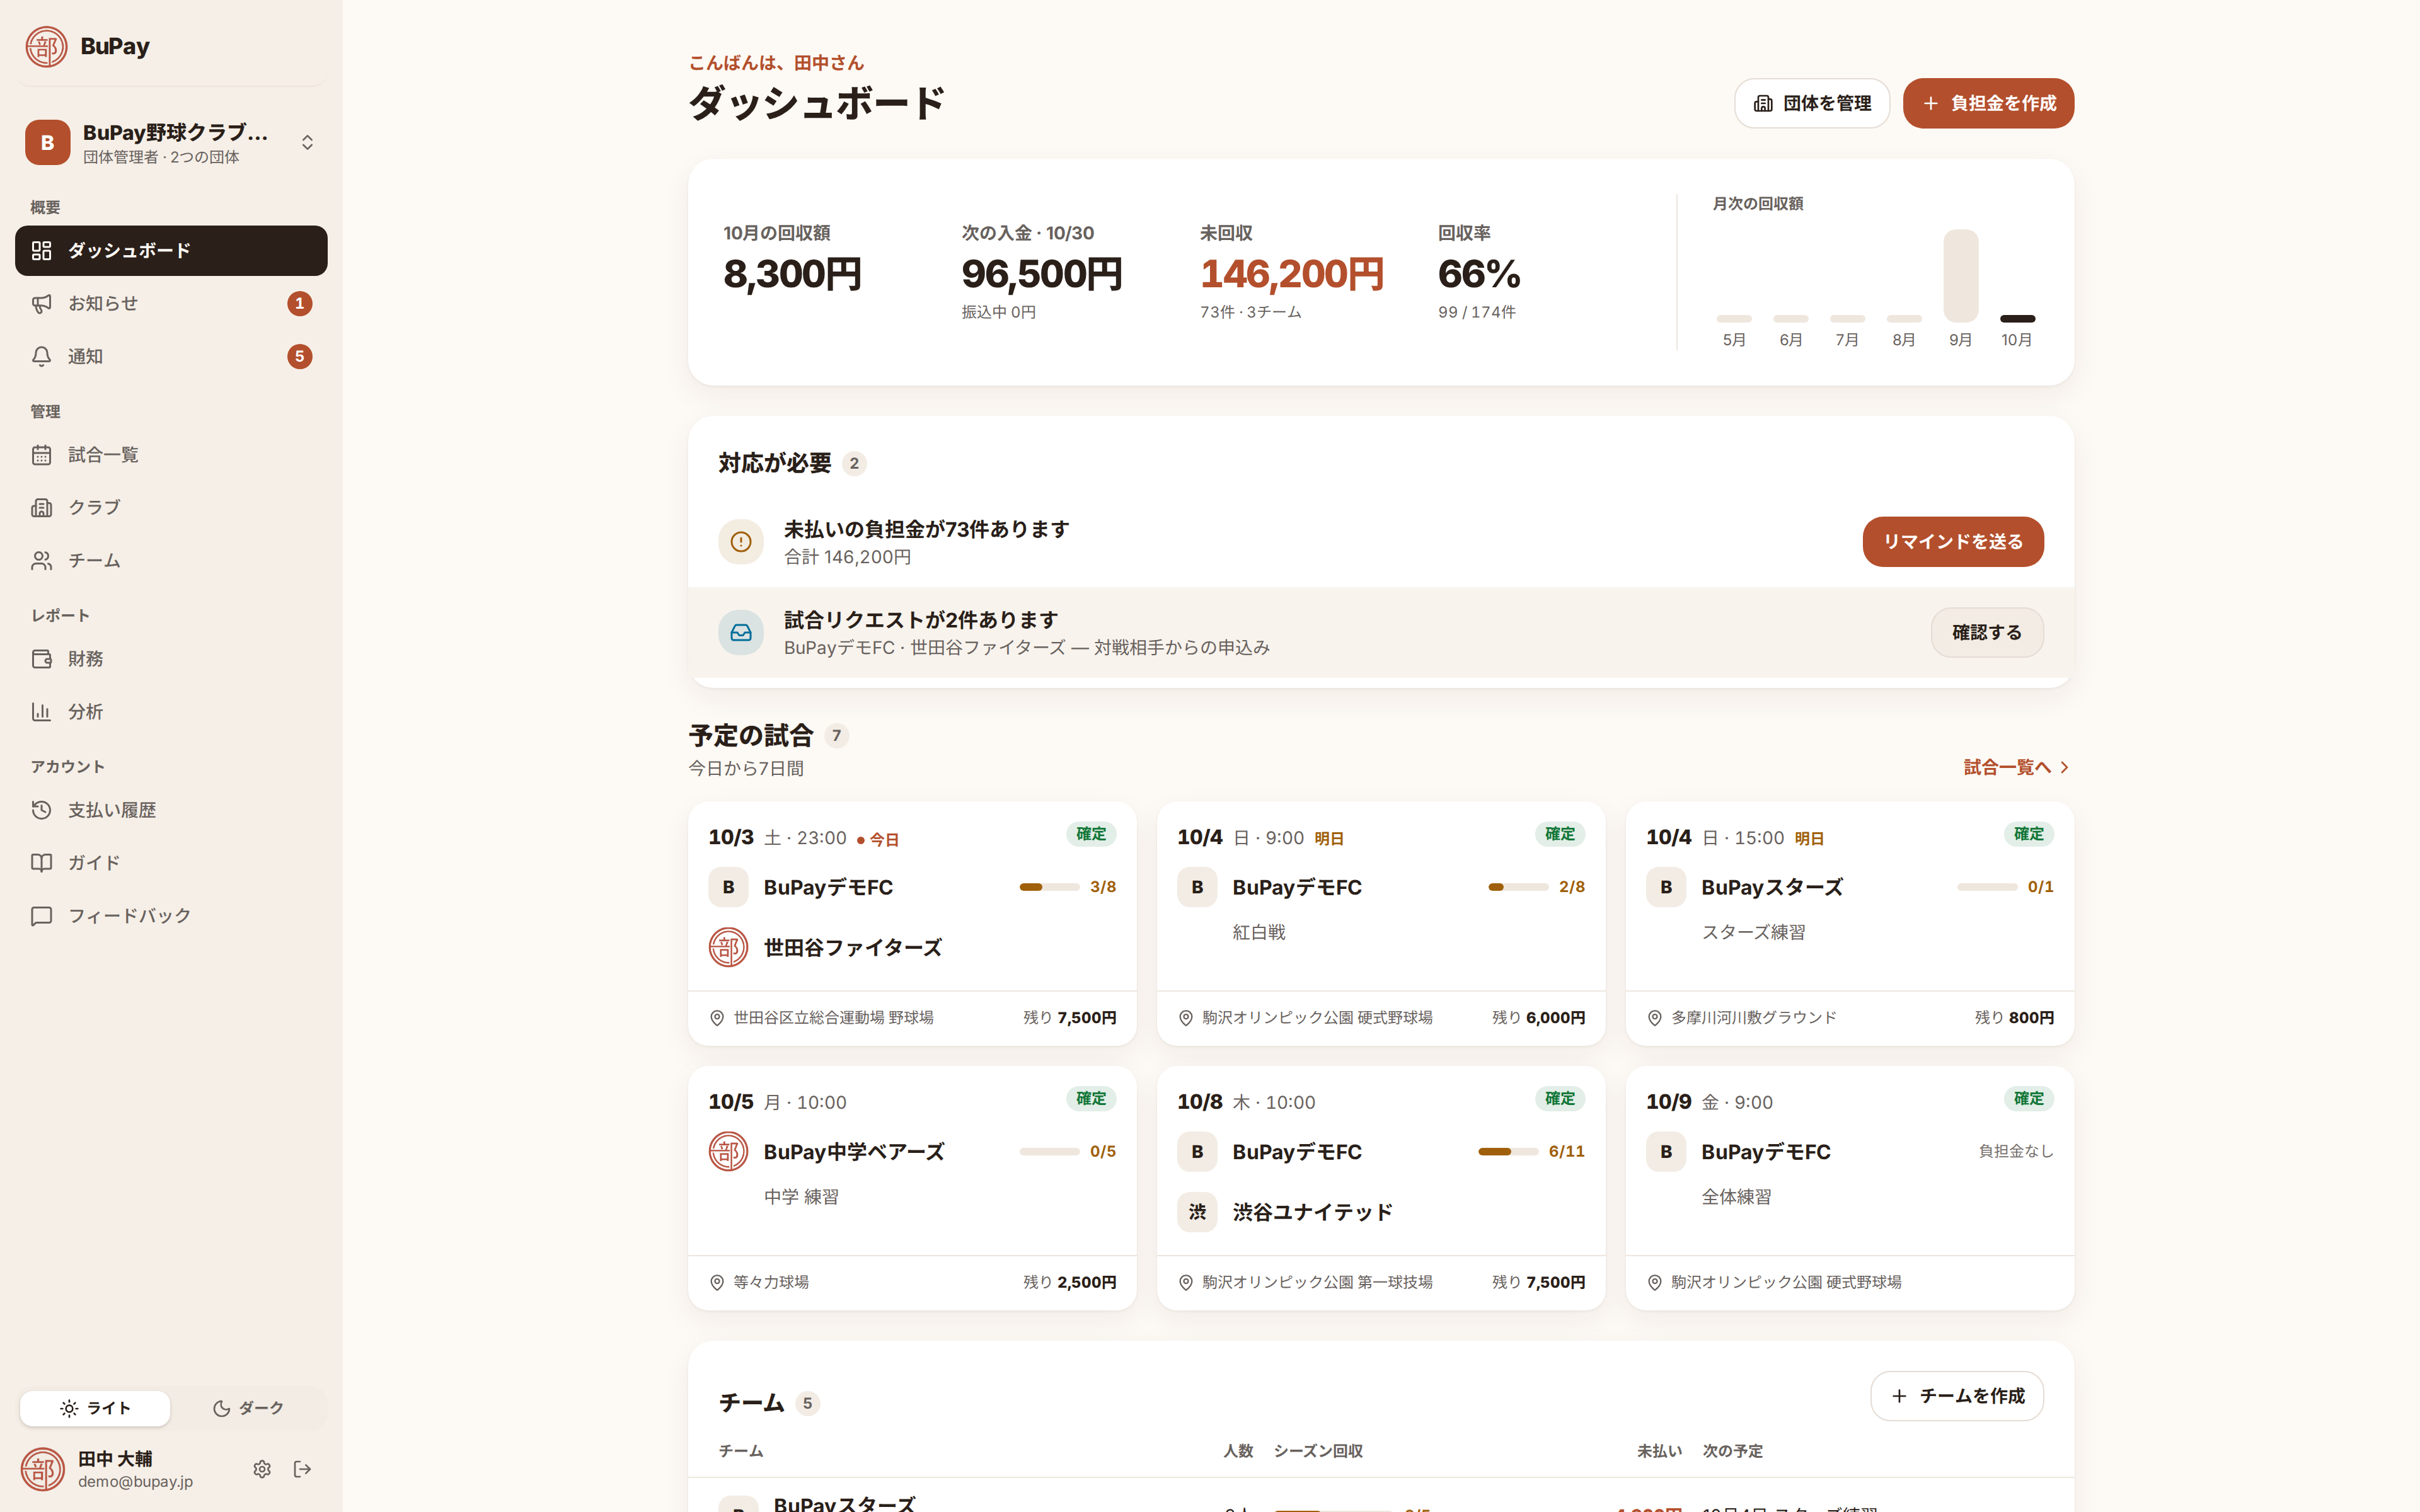Open 分析 report page
Screen dimensions: 2420x1512
[171, 712]
